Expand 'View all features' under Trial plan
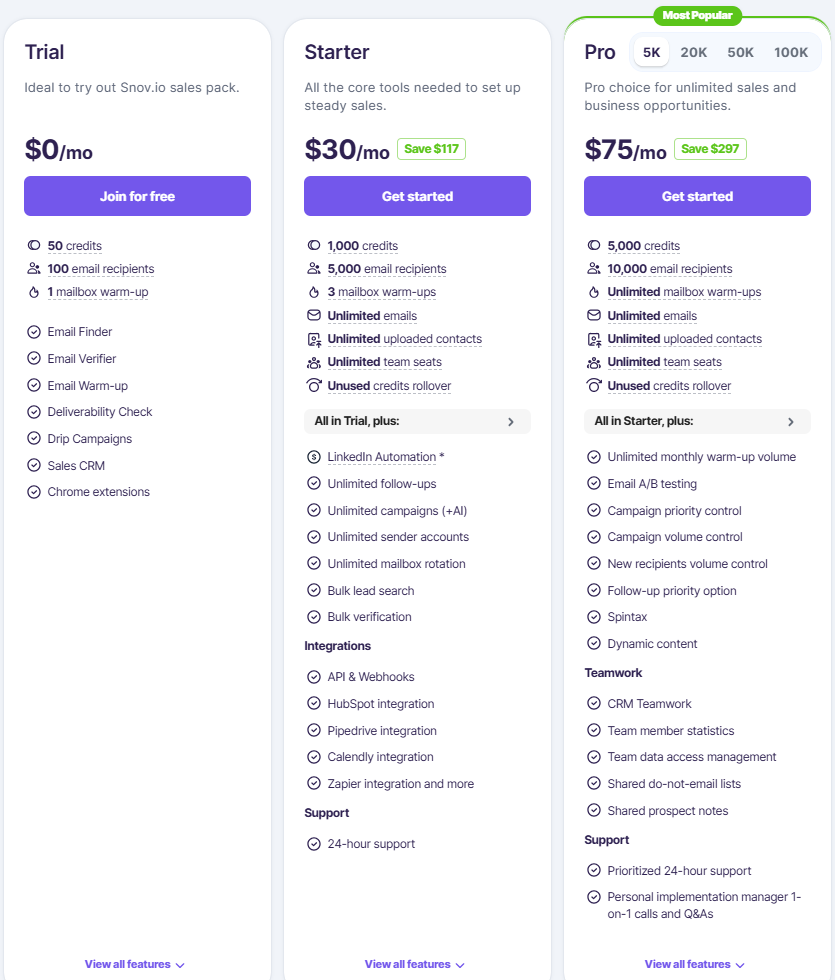835x980 pixels. (135, 965)
